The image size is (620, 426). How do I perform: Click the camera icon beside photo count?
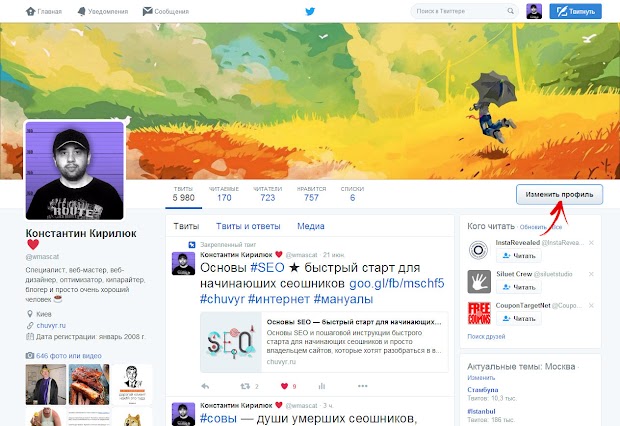click(x=30, y=356)
